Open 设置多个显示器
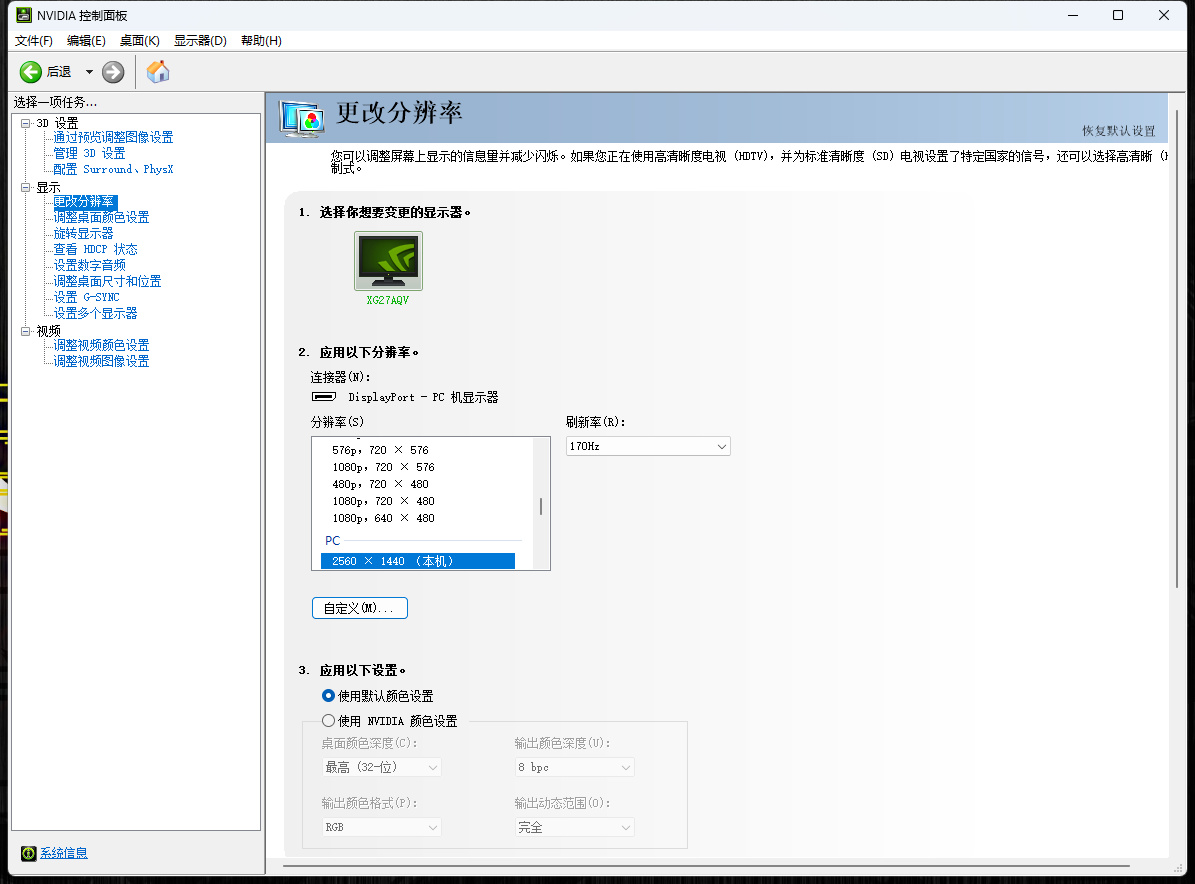The height and width of the screenshot is (884, 1195). (x=95, y=313)
